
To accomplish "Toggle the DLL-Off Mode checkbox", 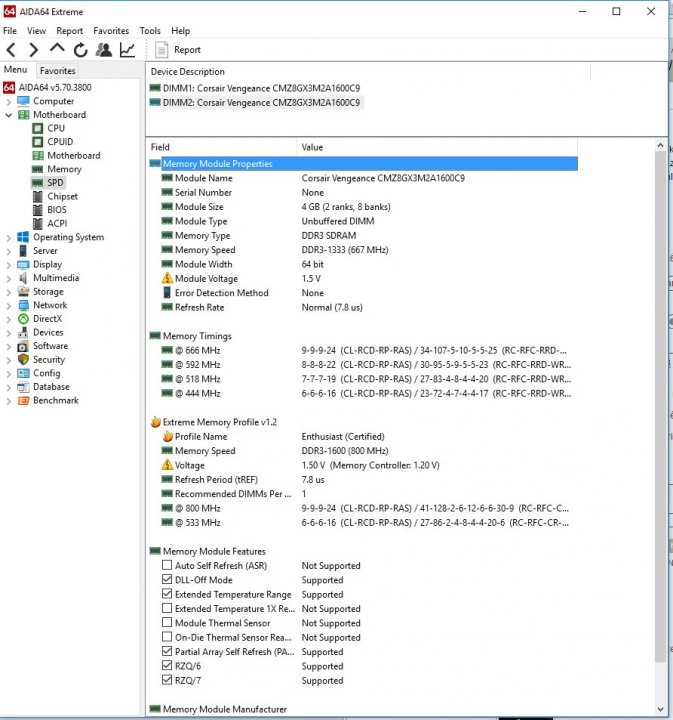I will 167,579.
